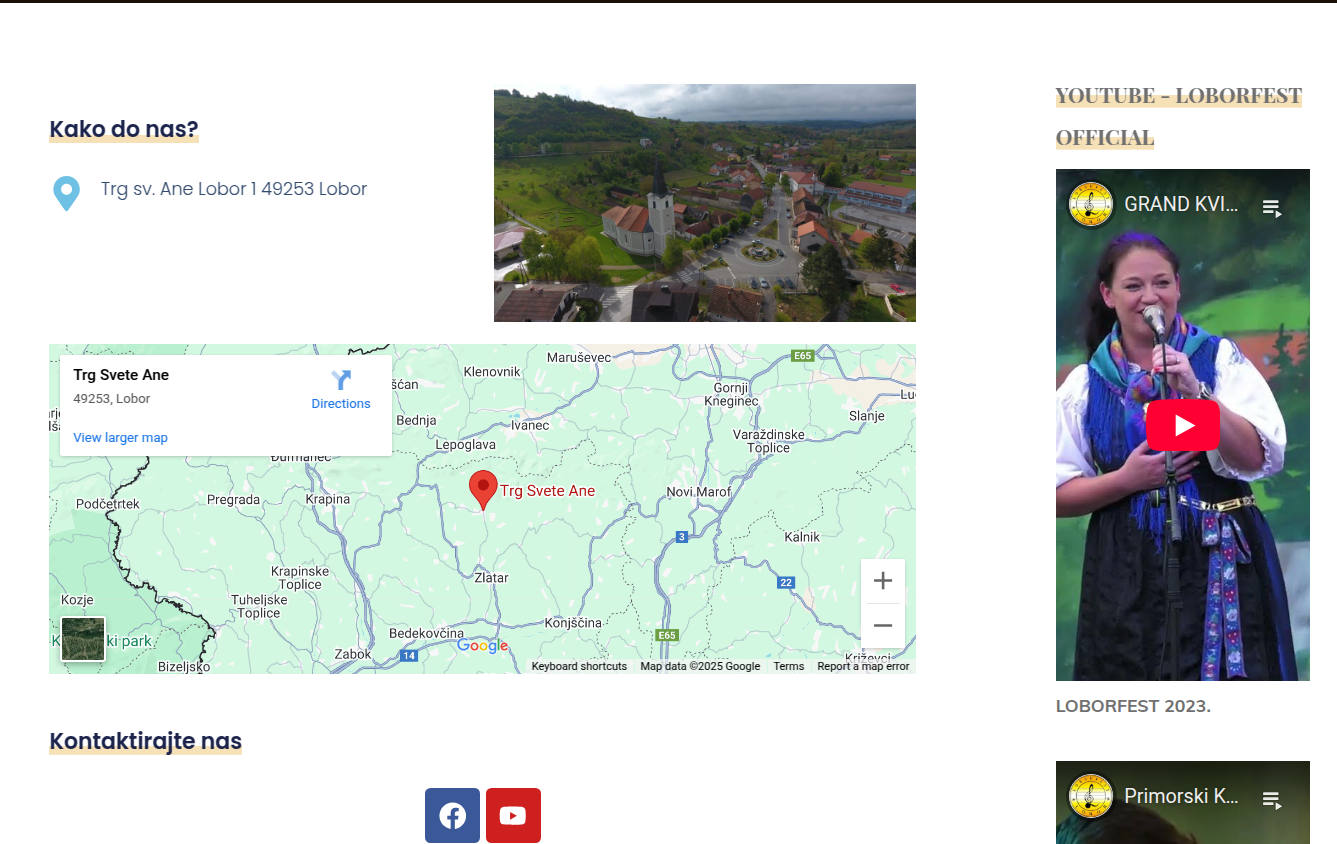Open Keyboard shortcuts on the map
This screenshot has height=844, width=1337.
[x=579, y=666]
